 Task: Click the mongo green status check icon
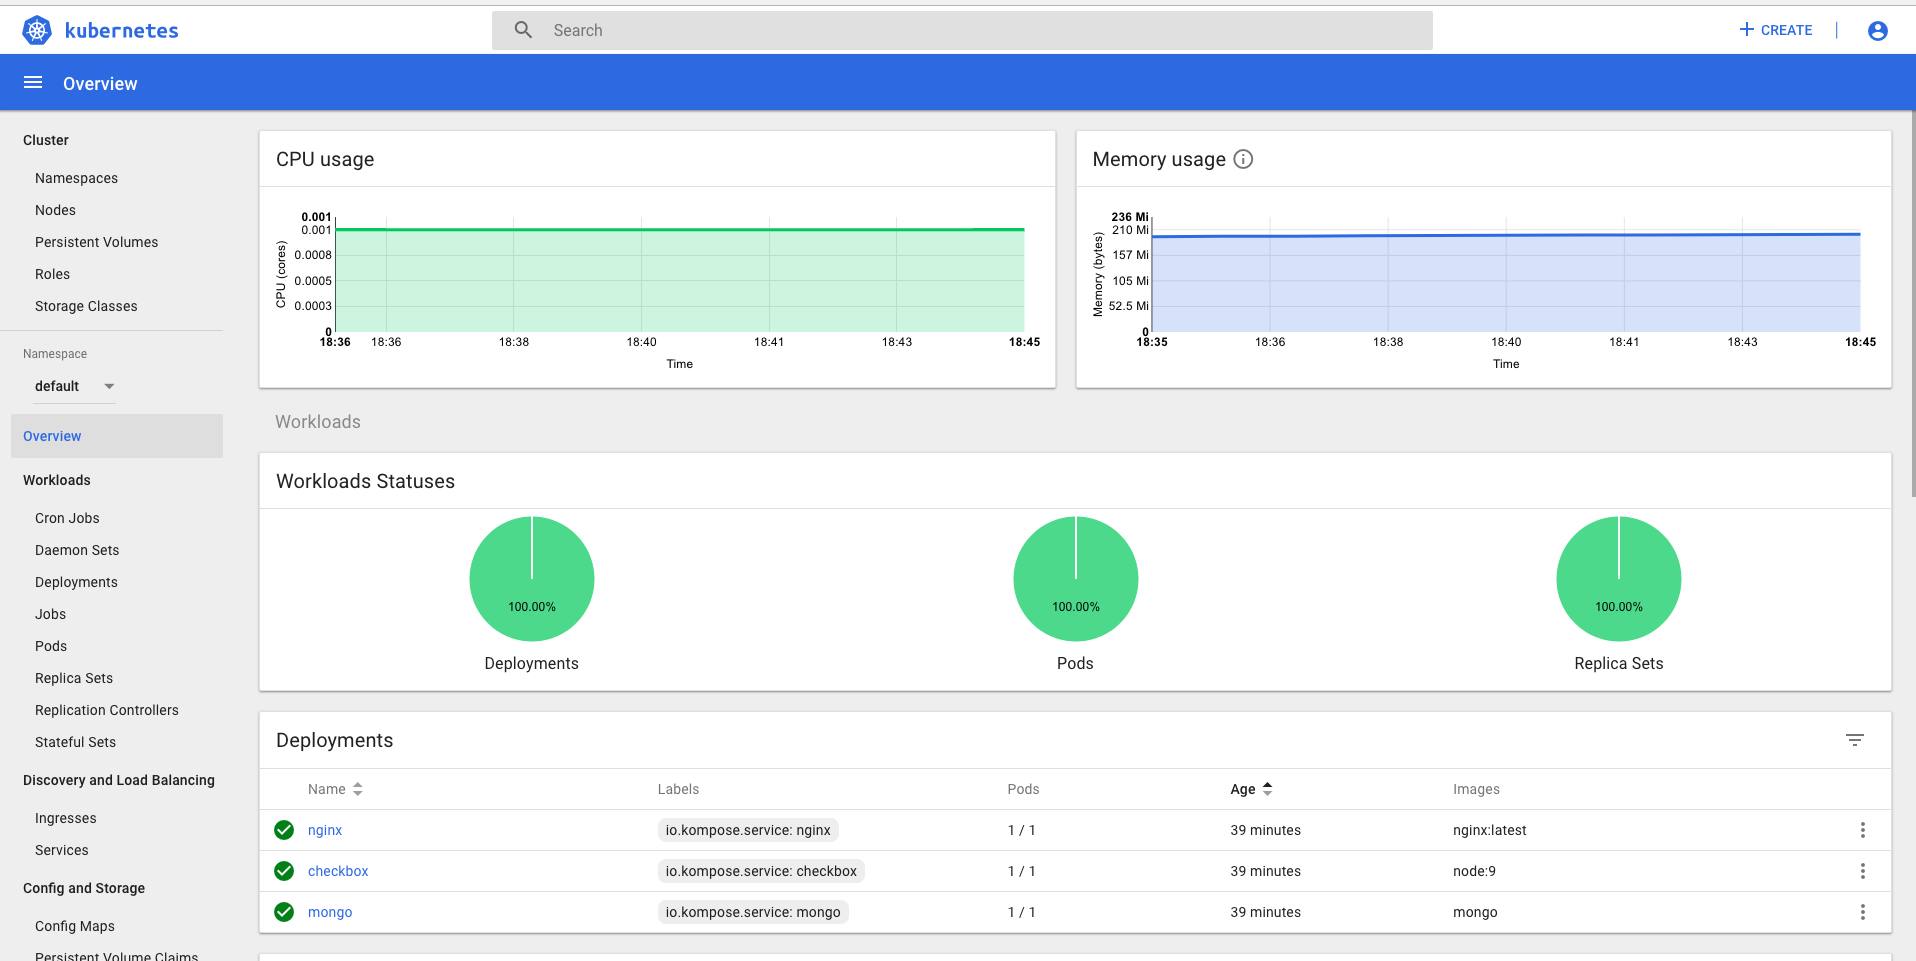284,912
